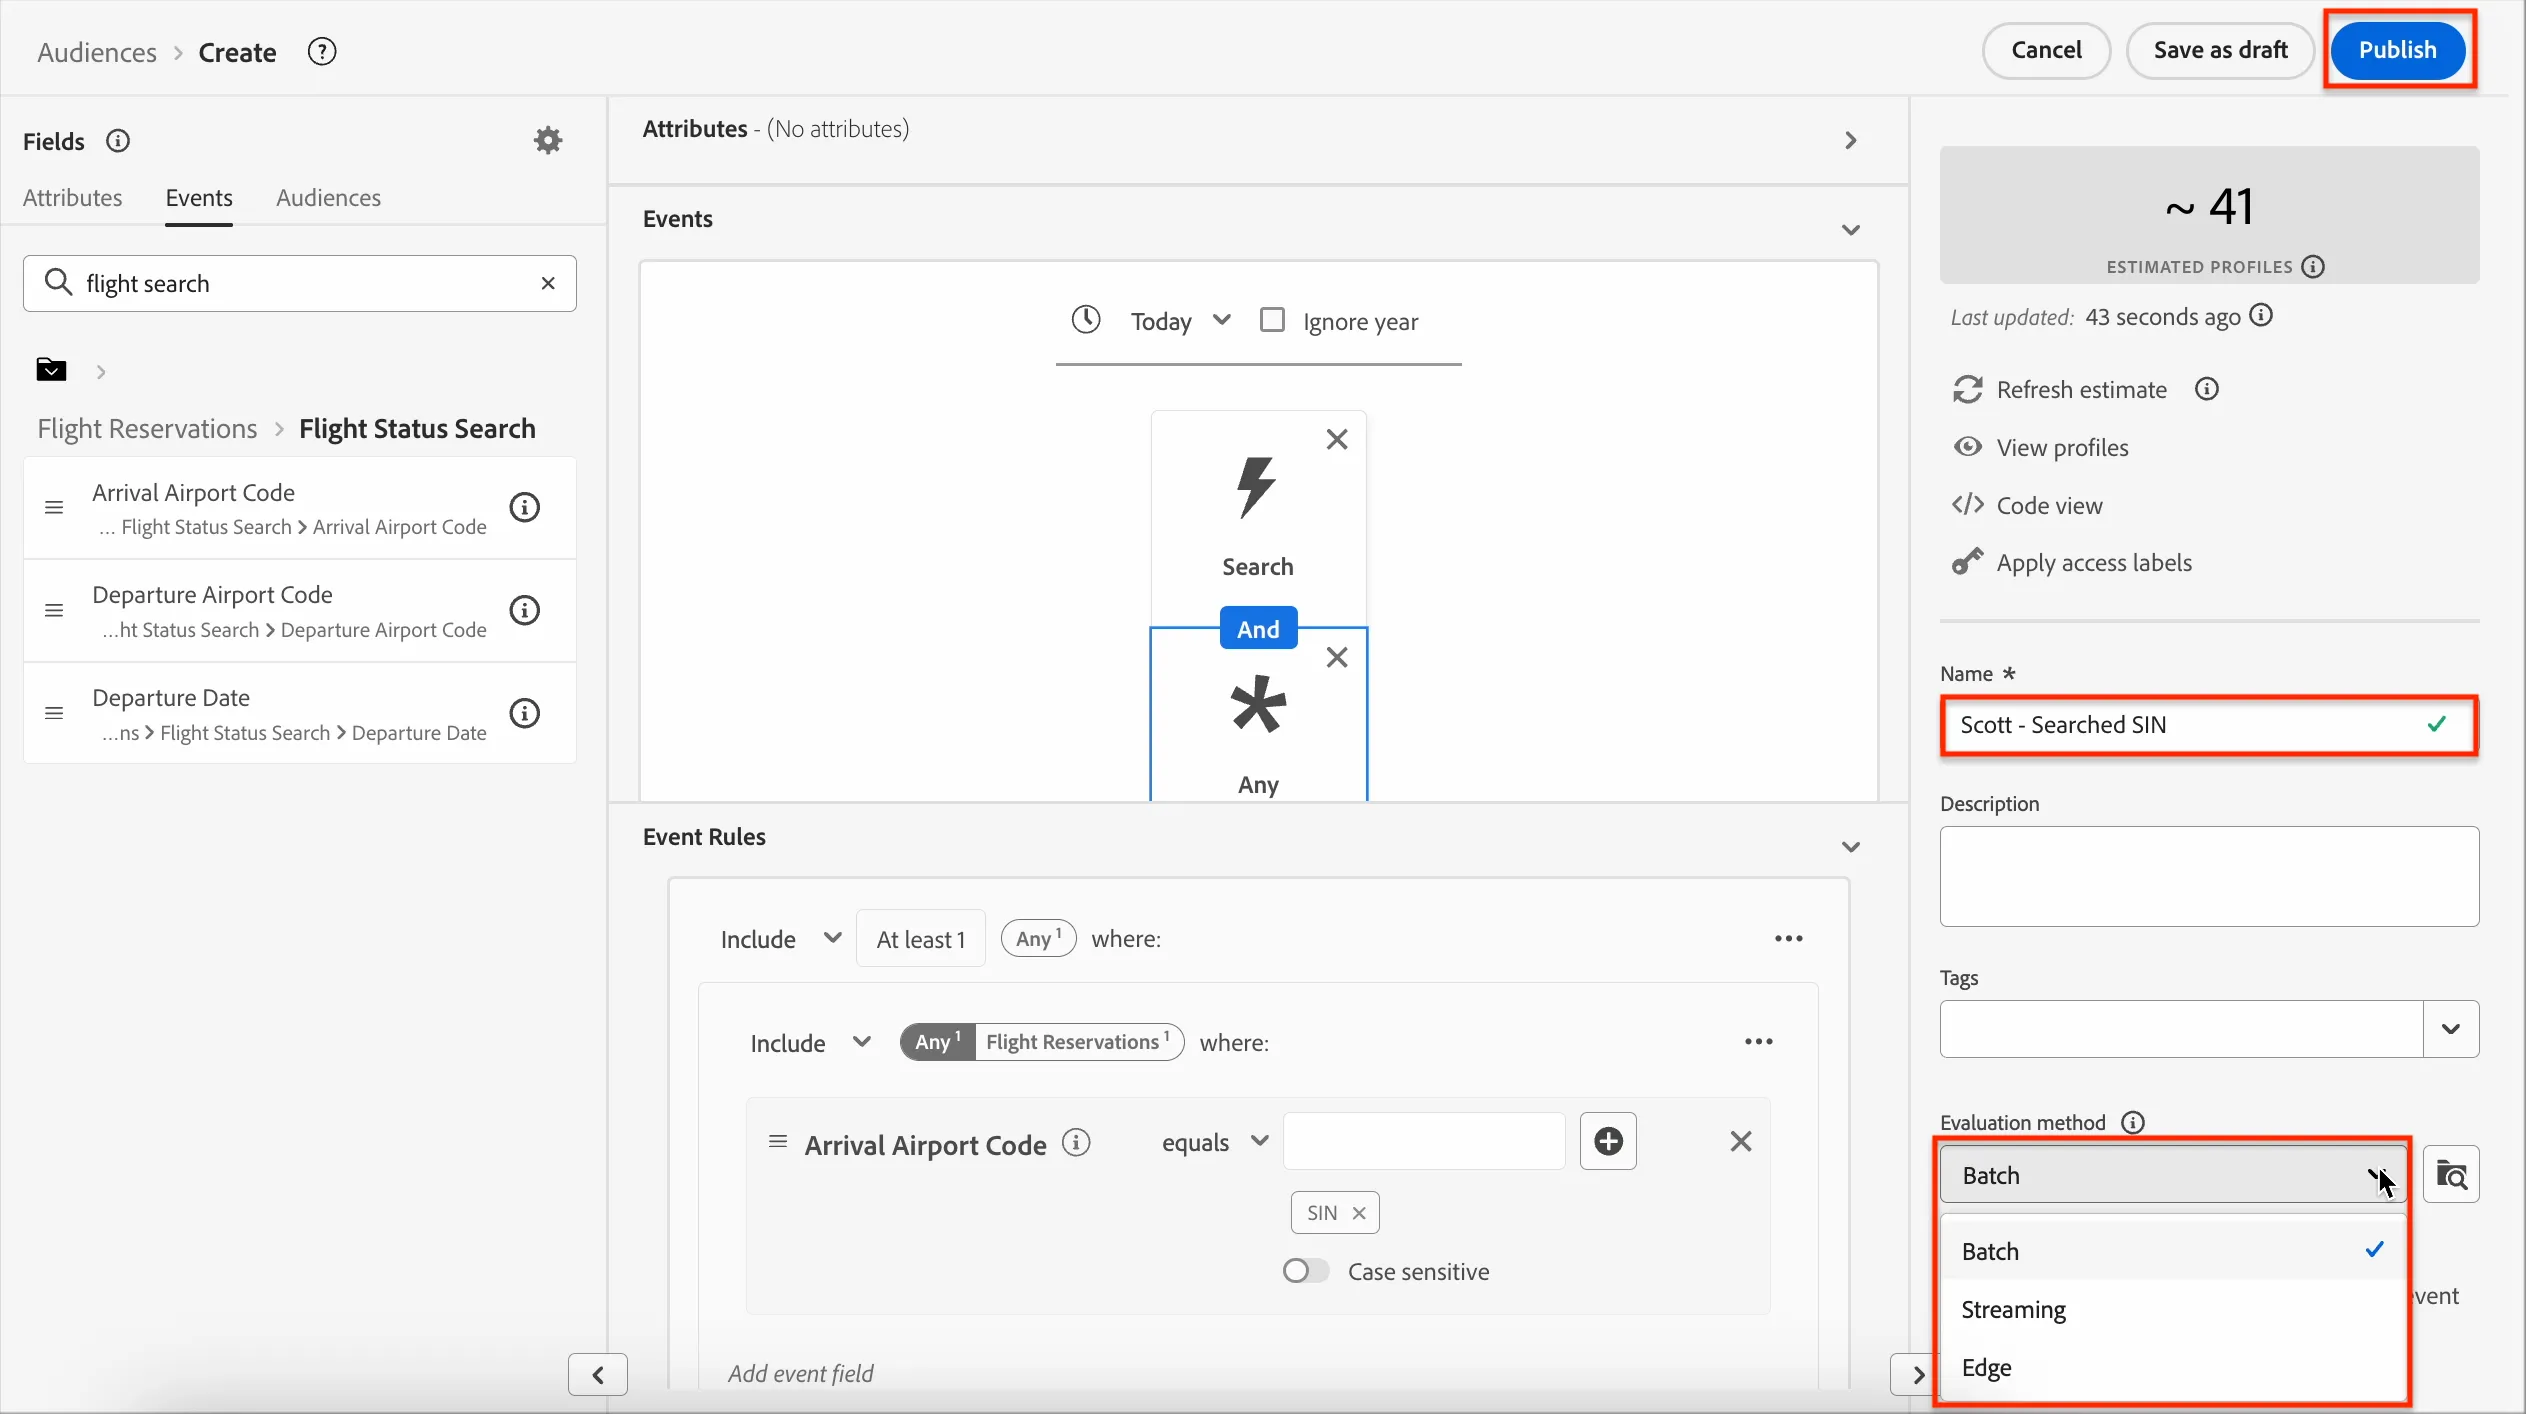The image size is (2526, 1414).
Task: Click the Cancel button
Action: coord(2046,50)
